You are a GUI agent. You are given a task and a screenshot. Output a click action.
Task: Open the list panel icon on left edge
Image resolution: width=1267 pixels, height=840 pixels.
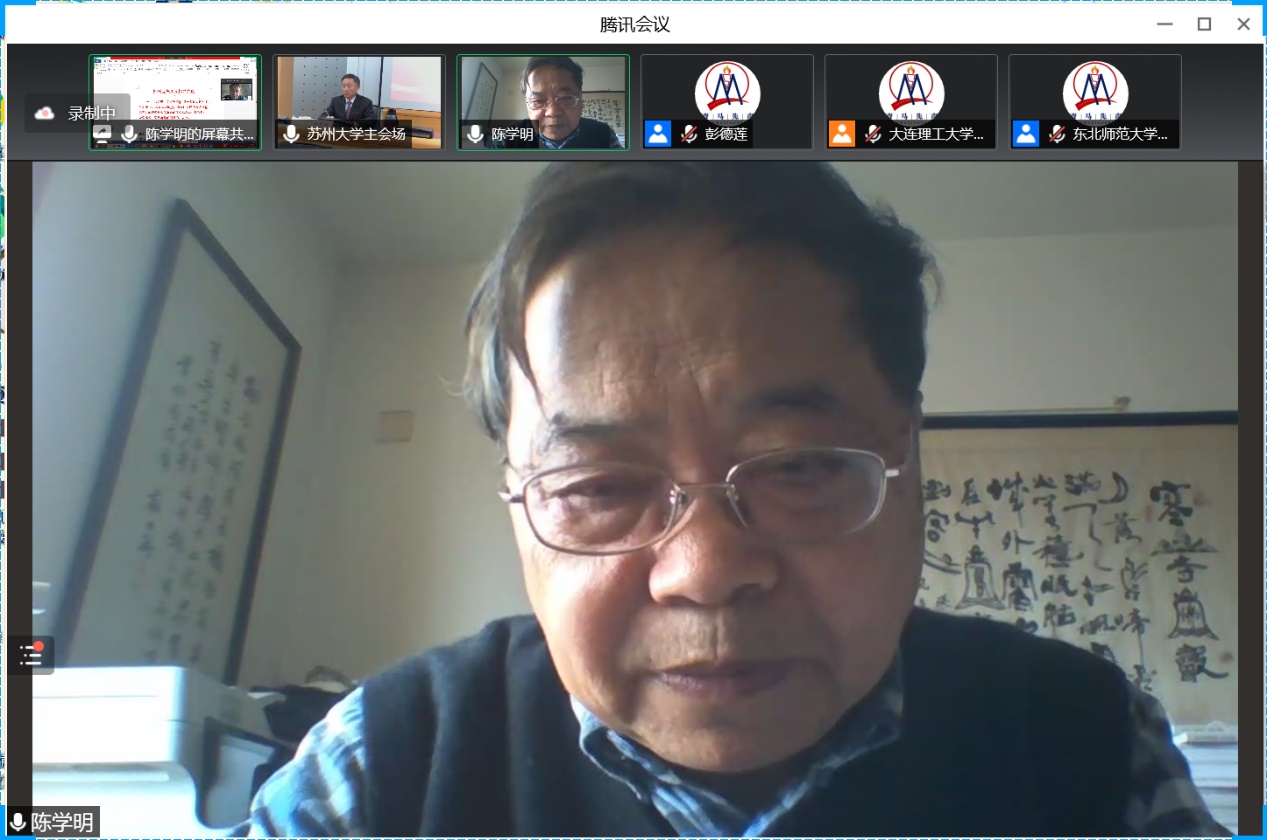point(31,655)
